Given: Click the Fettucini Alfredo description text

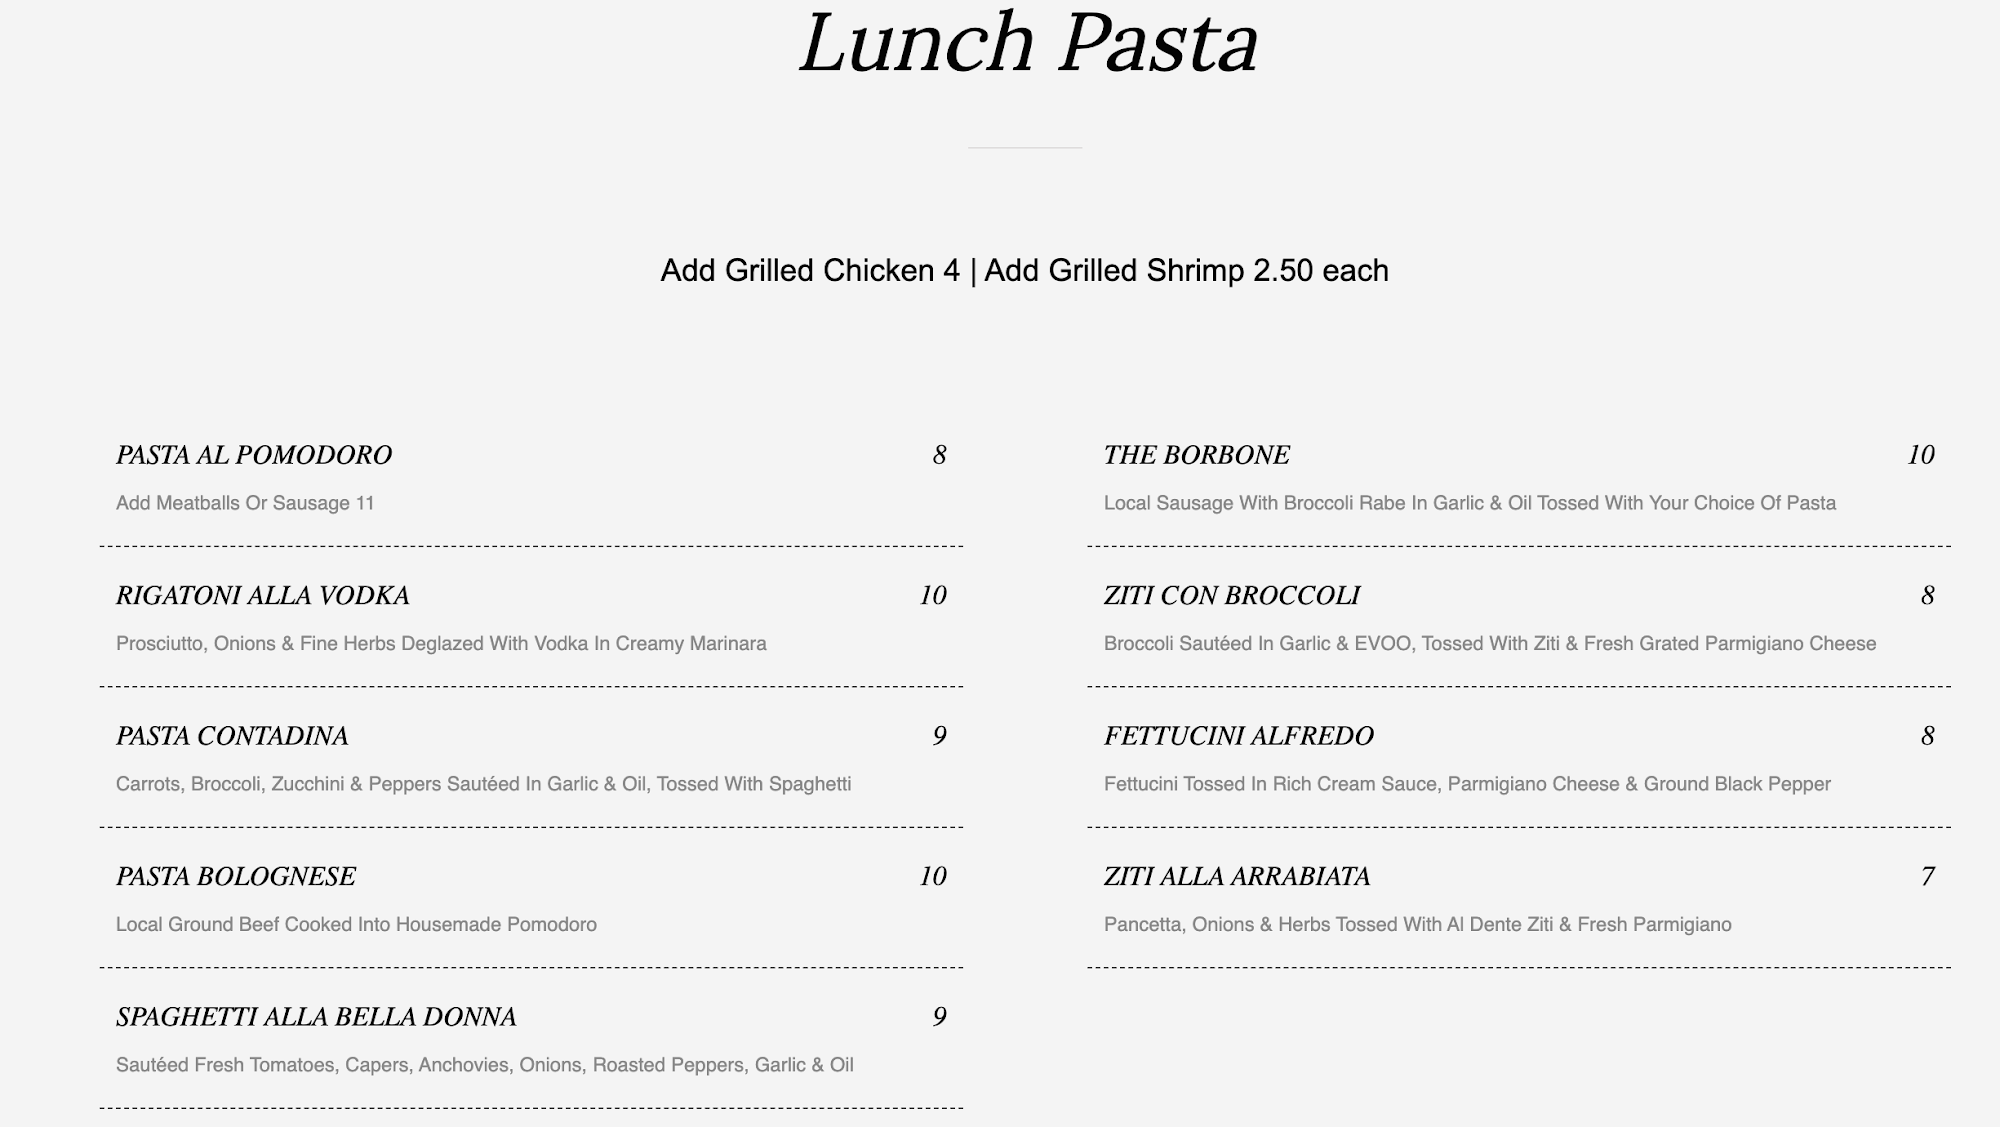Looking at the screenshot, I should 1467,784.
